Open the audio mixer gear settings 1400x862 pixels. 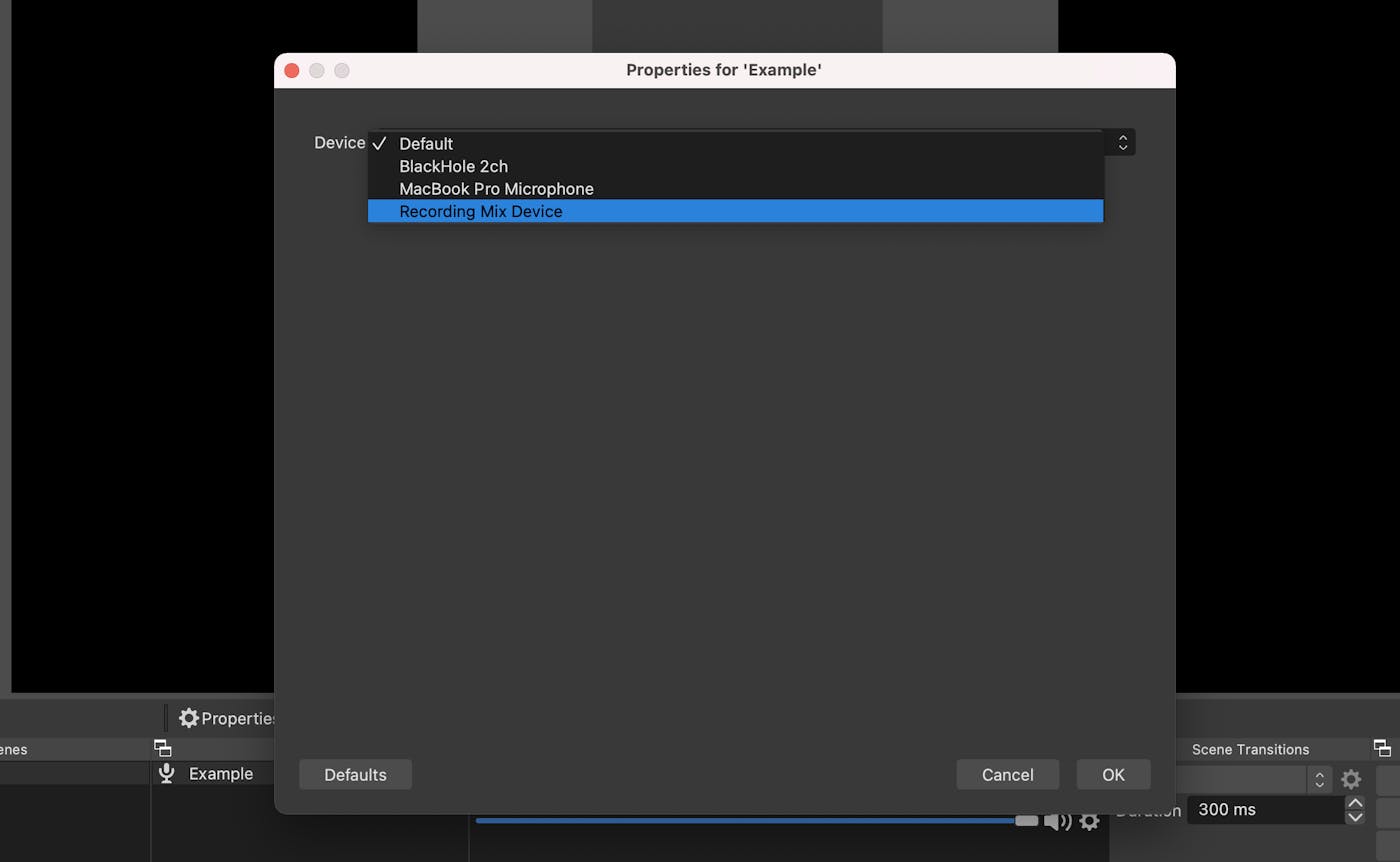pos(1089,821)
